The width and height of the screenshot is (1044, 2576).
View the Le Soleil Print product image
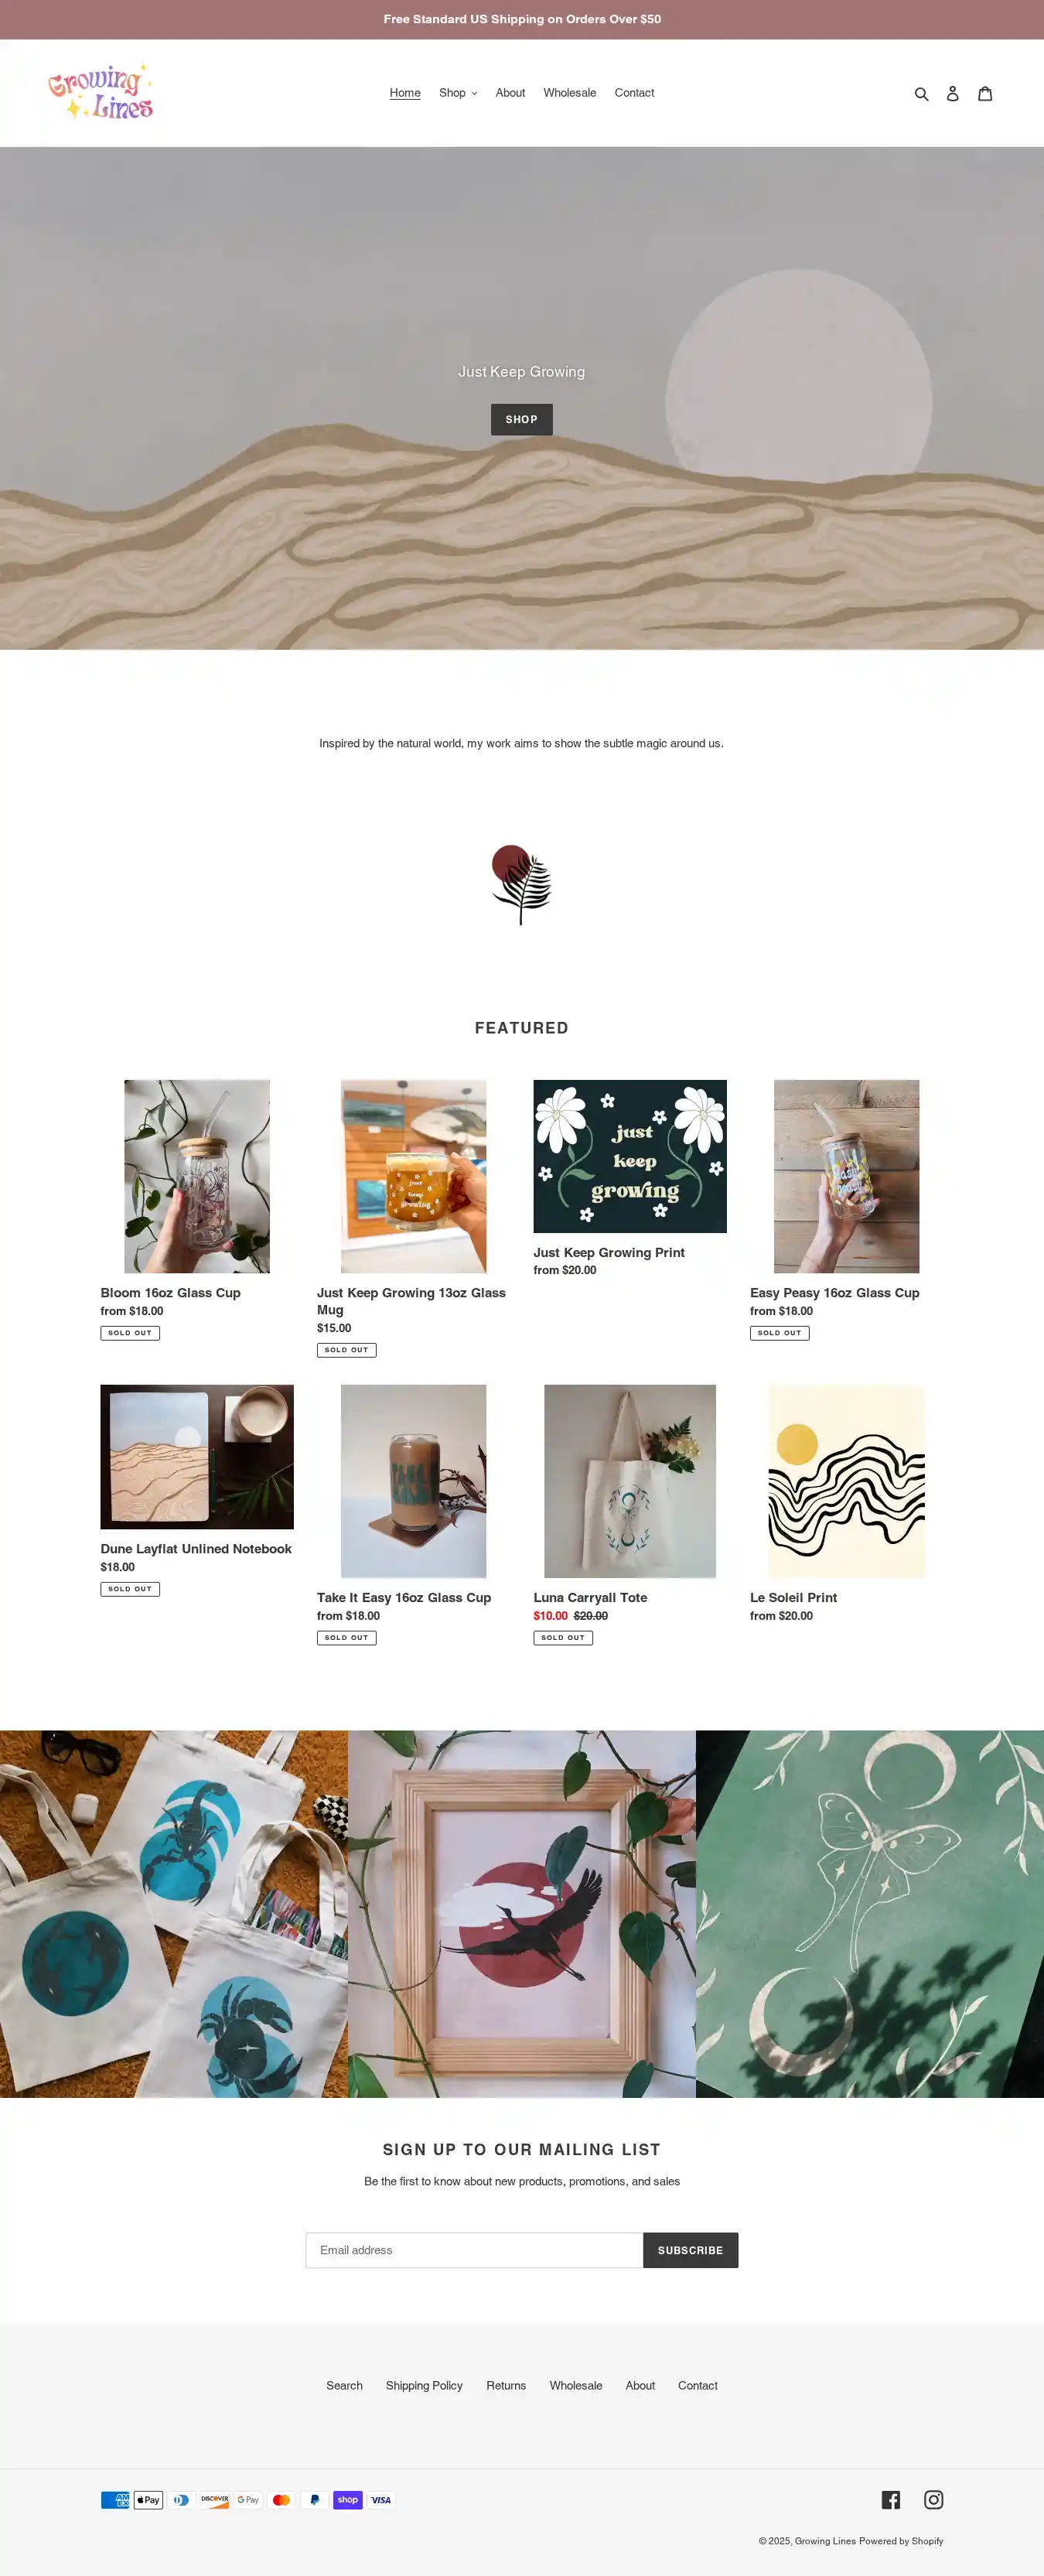coord(847,1481)
